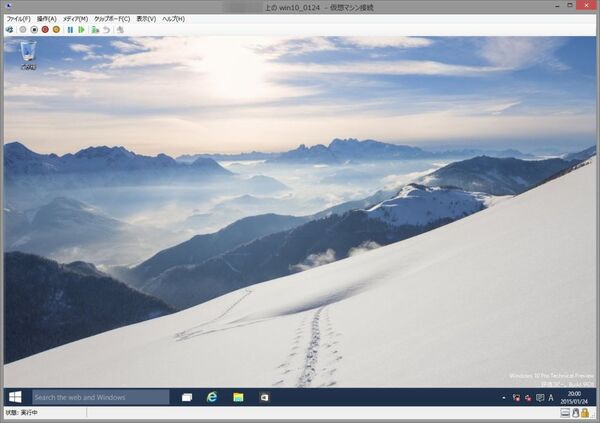This screenshot has width=600, height=423.
Task: Click the '状態: 実行中' status text
Action: [x=21, y=413]
